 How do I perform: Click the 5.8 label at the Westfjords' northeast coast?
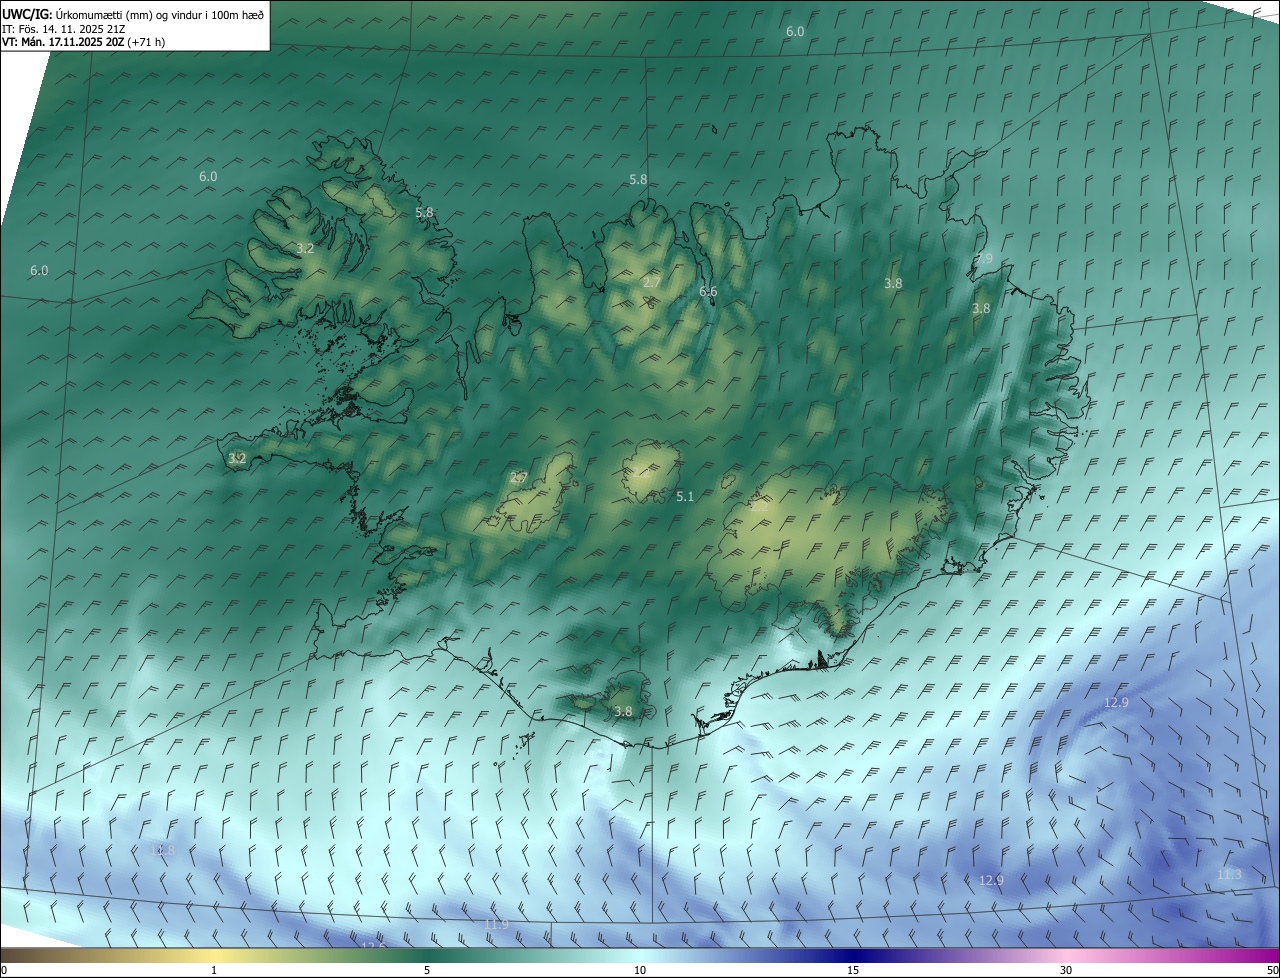tap(424, 212)
